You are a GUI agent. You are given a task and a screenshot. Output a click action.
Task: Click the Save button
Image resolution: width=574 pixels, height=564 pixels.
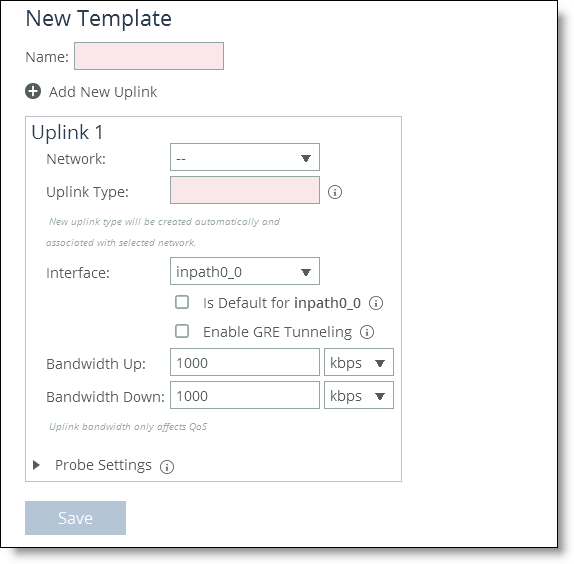(75, 518)
